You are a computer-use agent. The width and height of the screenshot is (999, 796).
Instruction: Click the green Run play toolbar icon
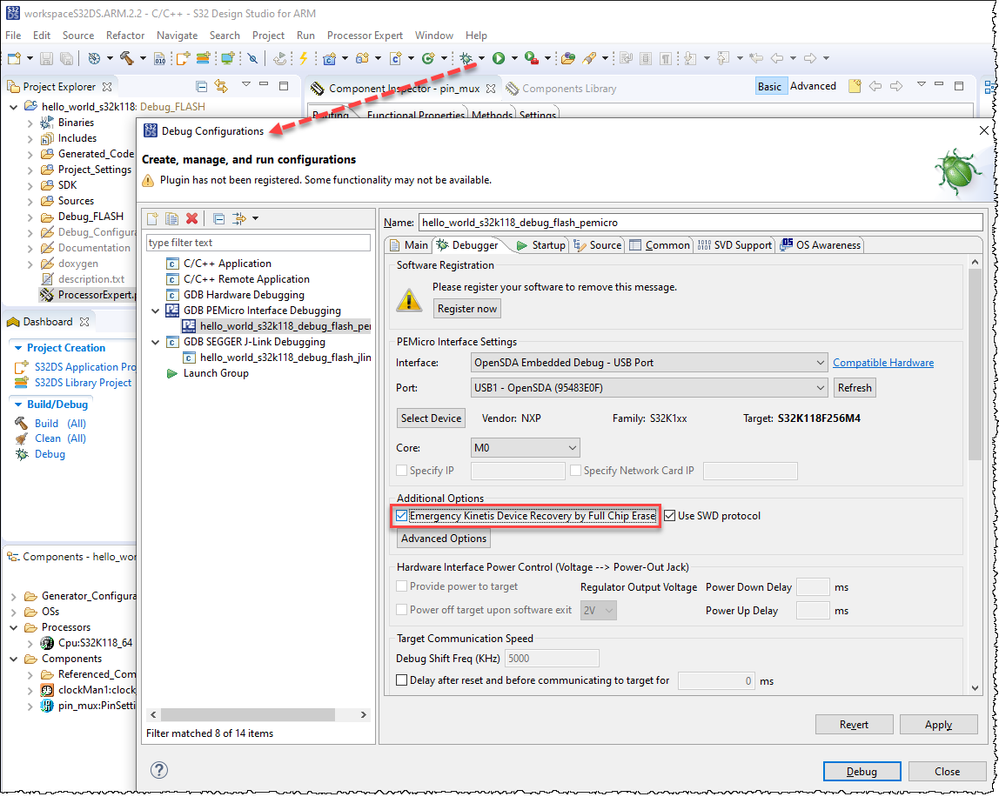(x=499, y=59)
